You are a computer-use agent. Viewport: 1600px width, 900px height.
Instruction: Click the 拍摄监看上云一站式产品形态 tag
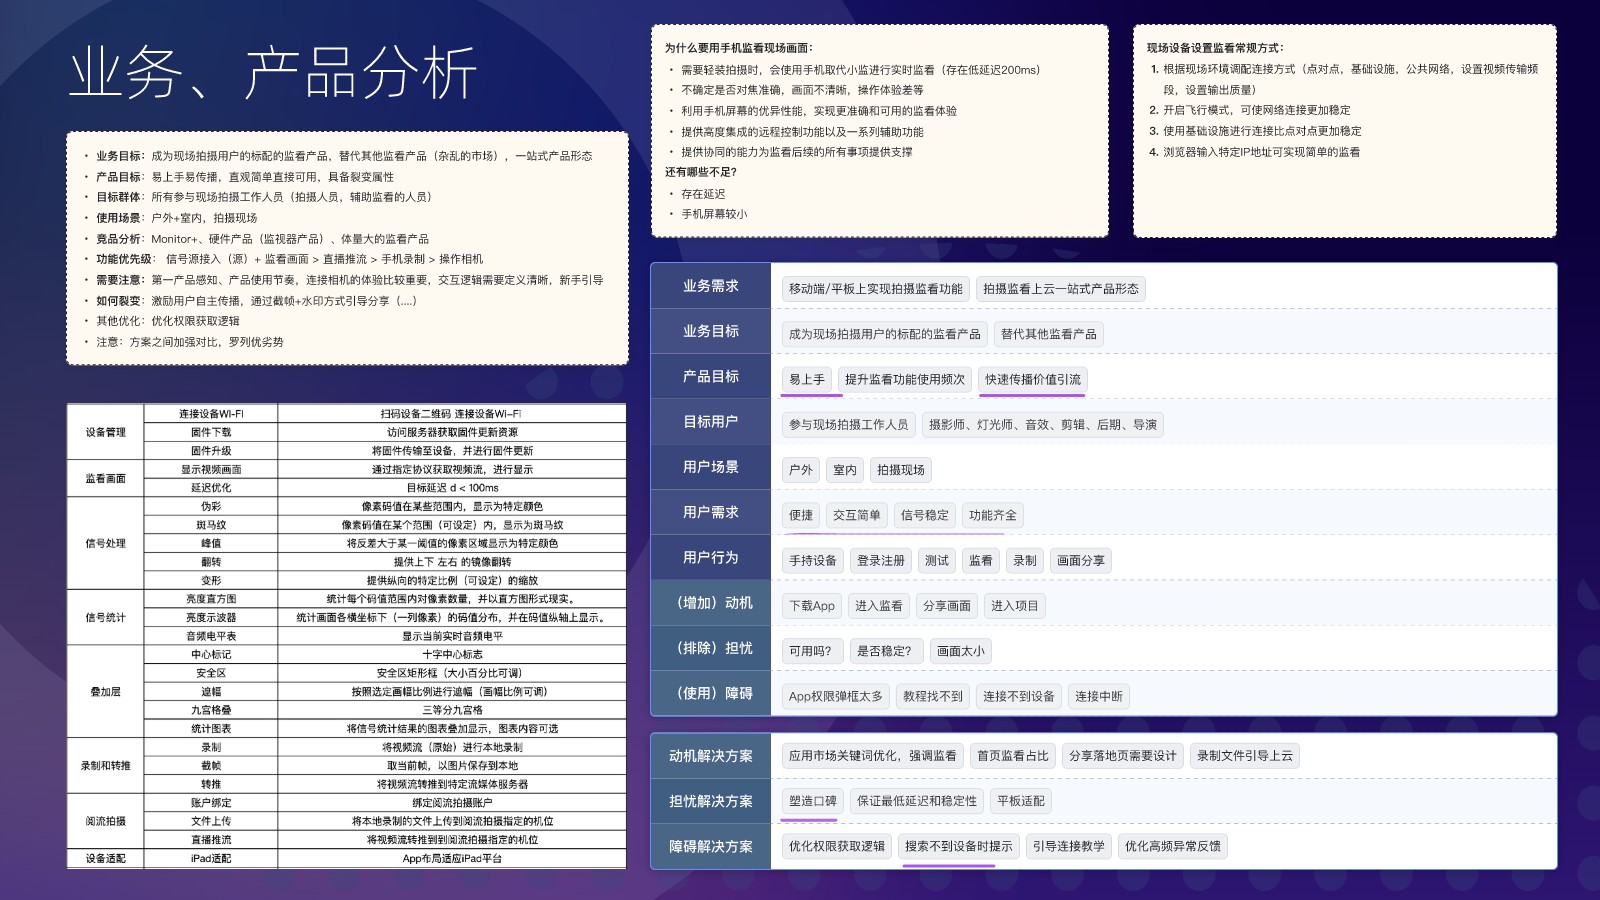coord(1061,289)
